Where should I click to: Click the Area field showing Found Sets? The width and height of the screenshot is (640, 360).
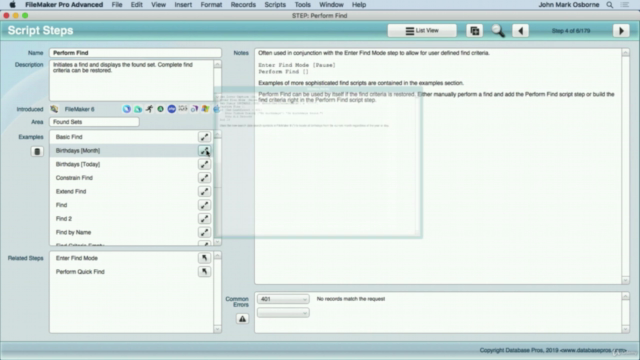[94, 122]
